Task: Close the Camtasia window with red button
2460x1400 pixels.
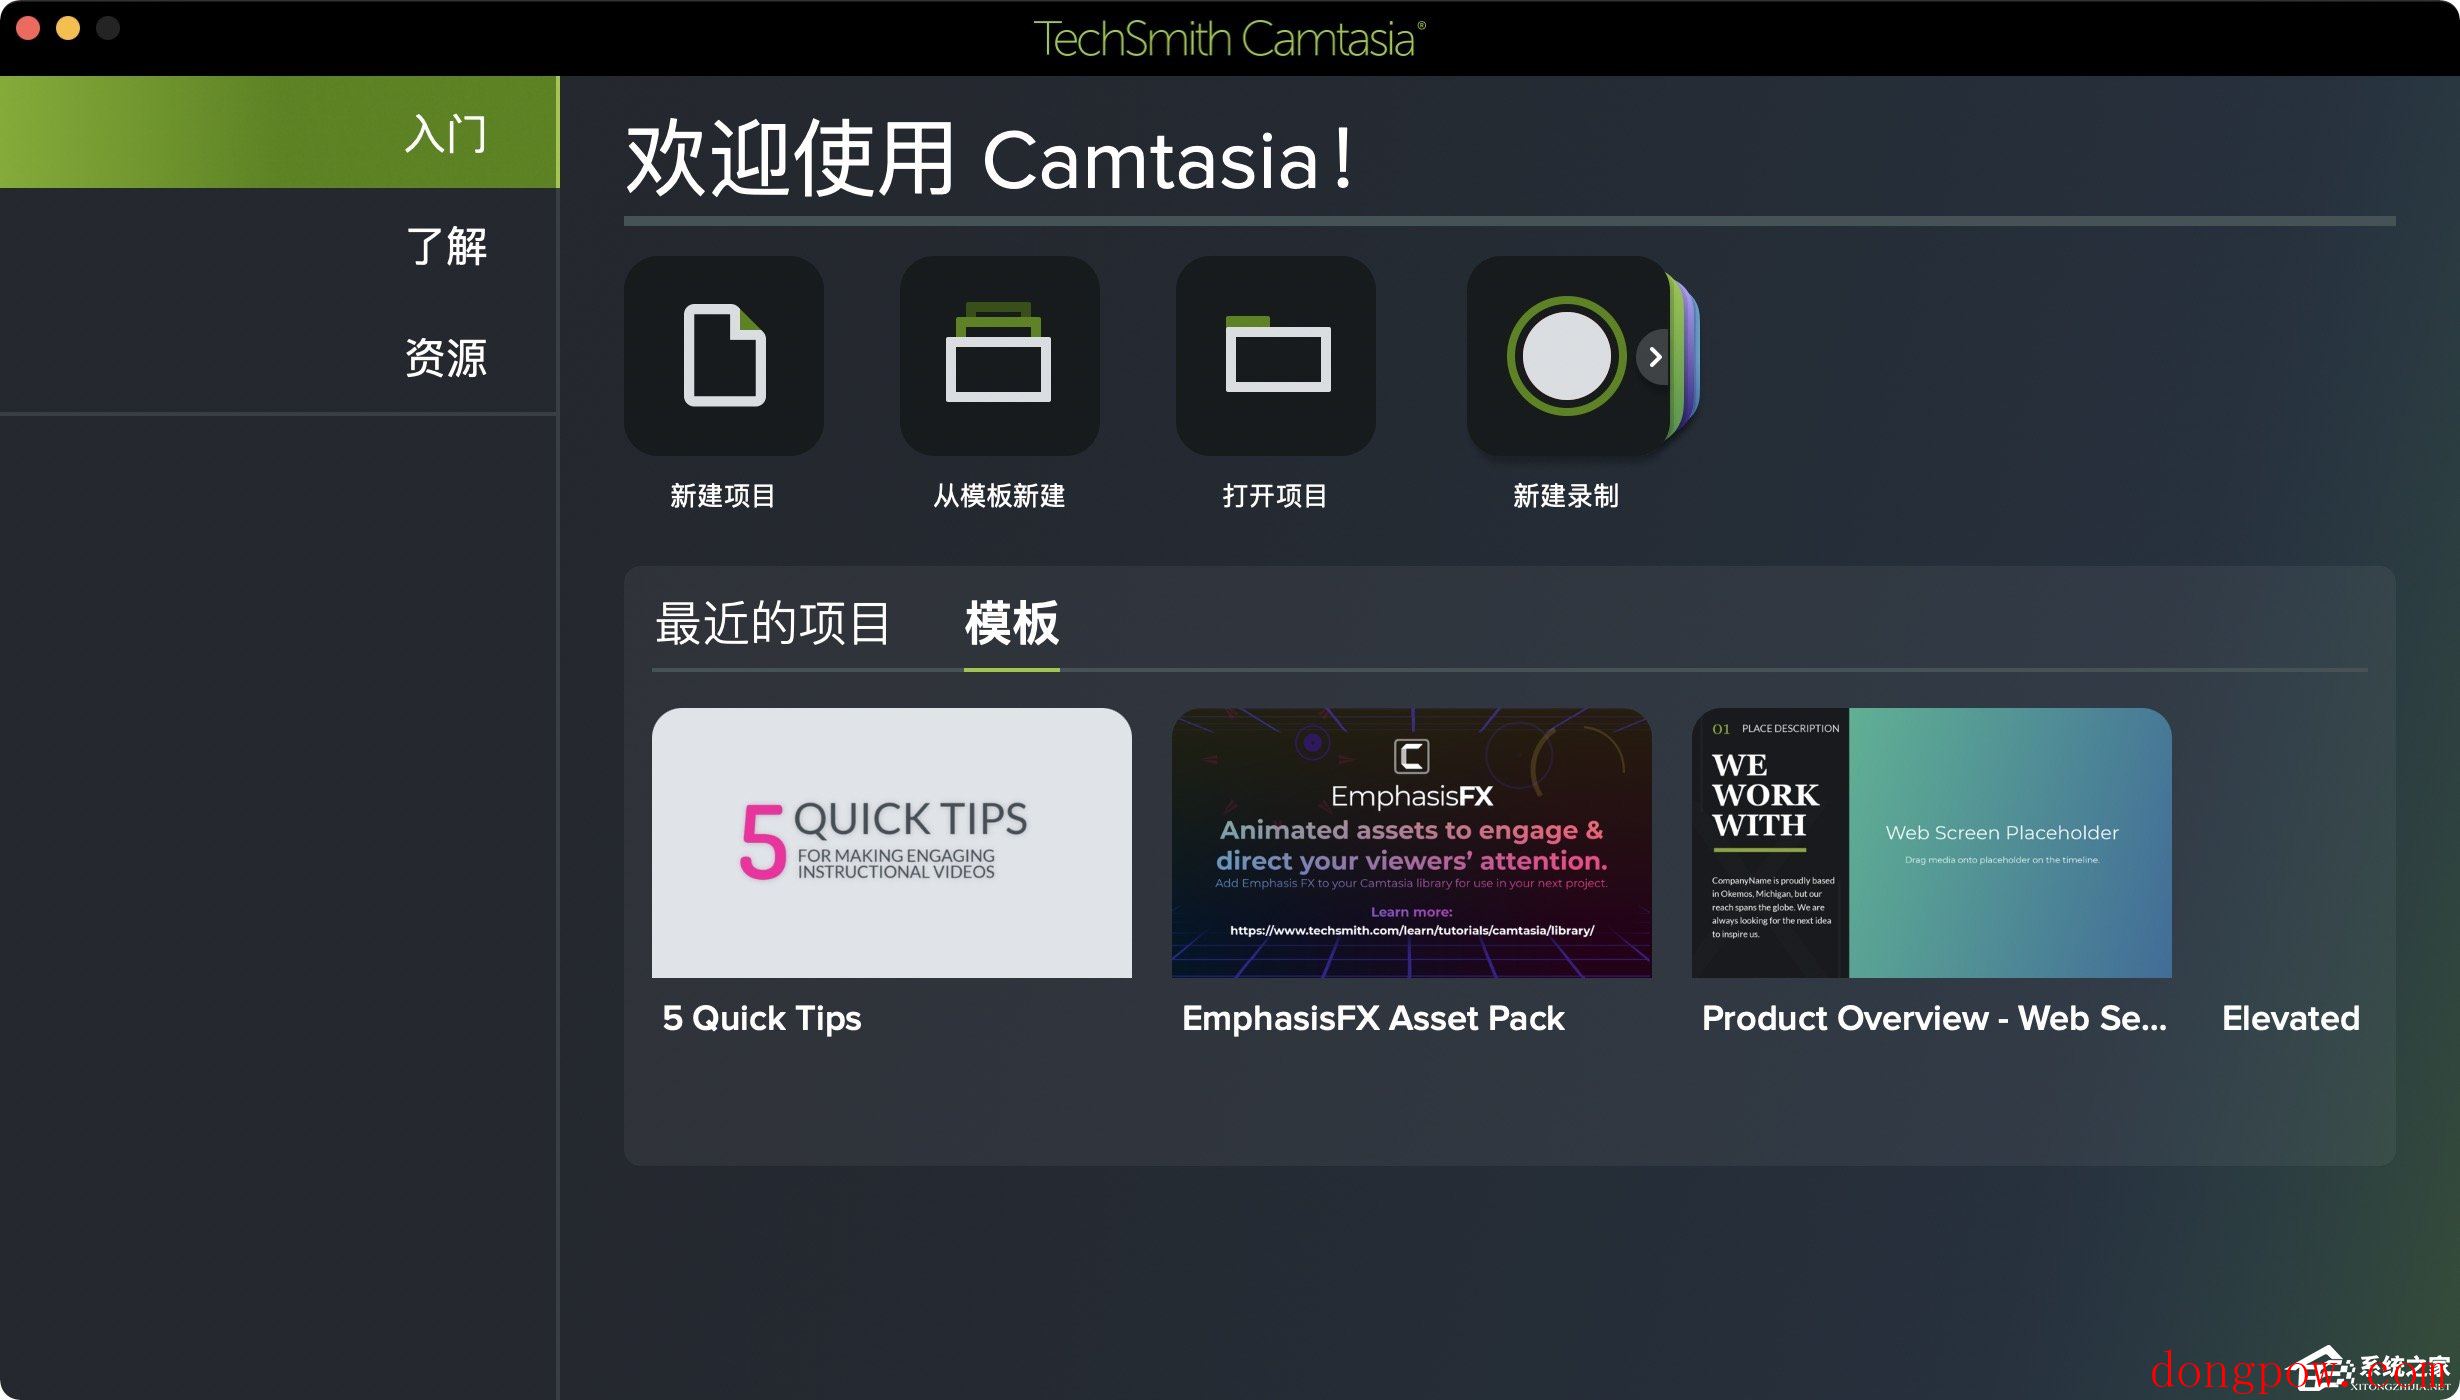Action: 28,28
